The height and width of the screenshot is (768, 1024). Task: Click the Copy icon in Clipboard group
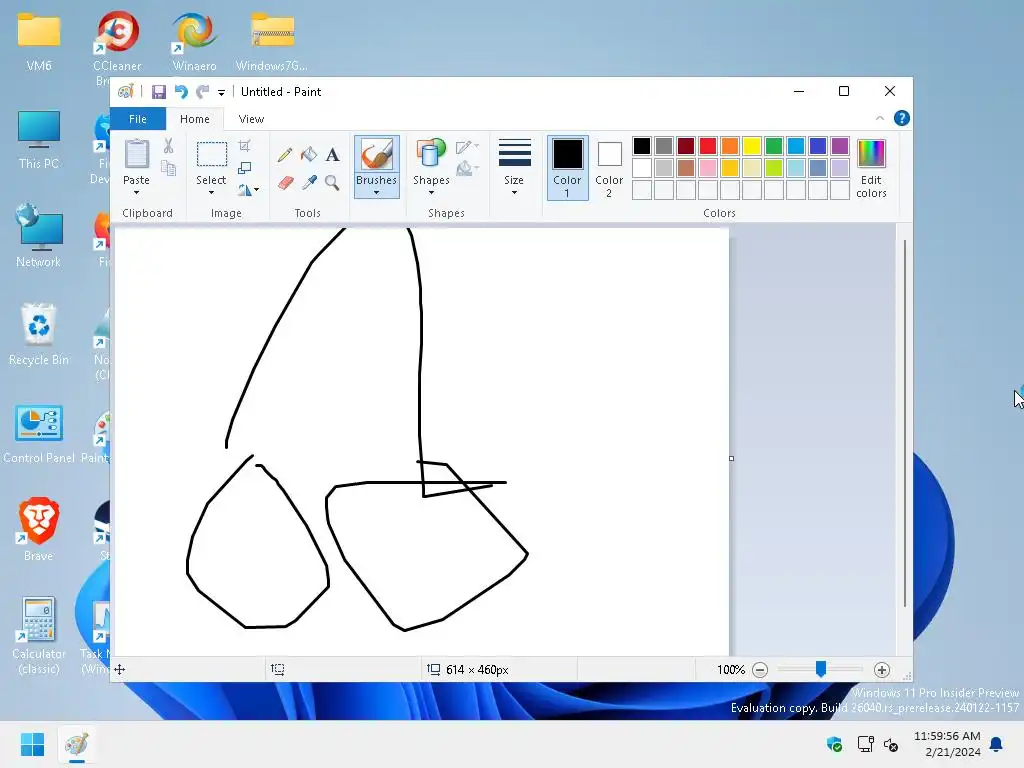(x=168, y=168)
